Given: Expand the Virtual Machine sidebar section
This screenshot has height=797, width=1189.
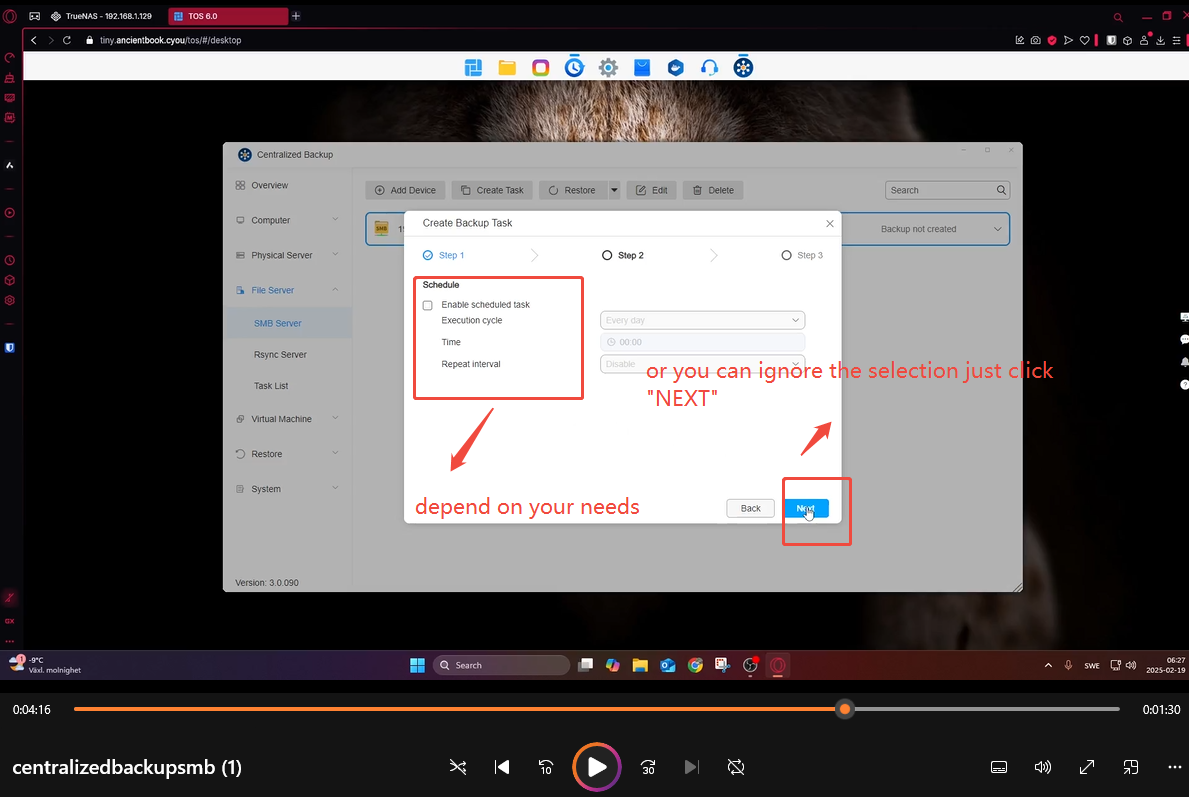Looking at the screenshot, I should coord(335,419).
